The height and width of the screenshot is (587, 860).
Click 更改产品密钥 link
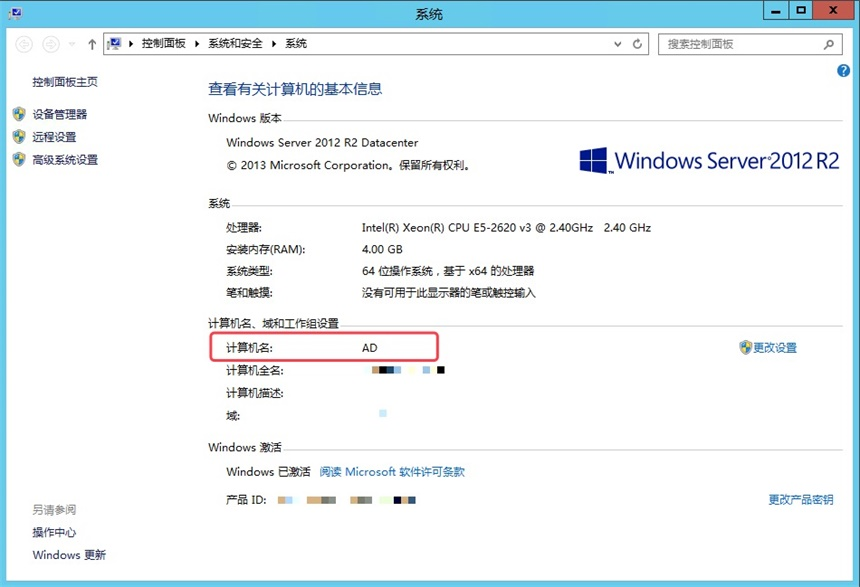[801, 499]
